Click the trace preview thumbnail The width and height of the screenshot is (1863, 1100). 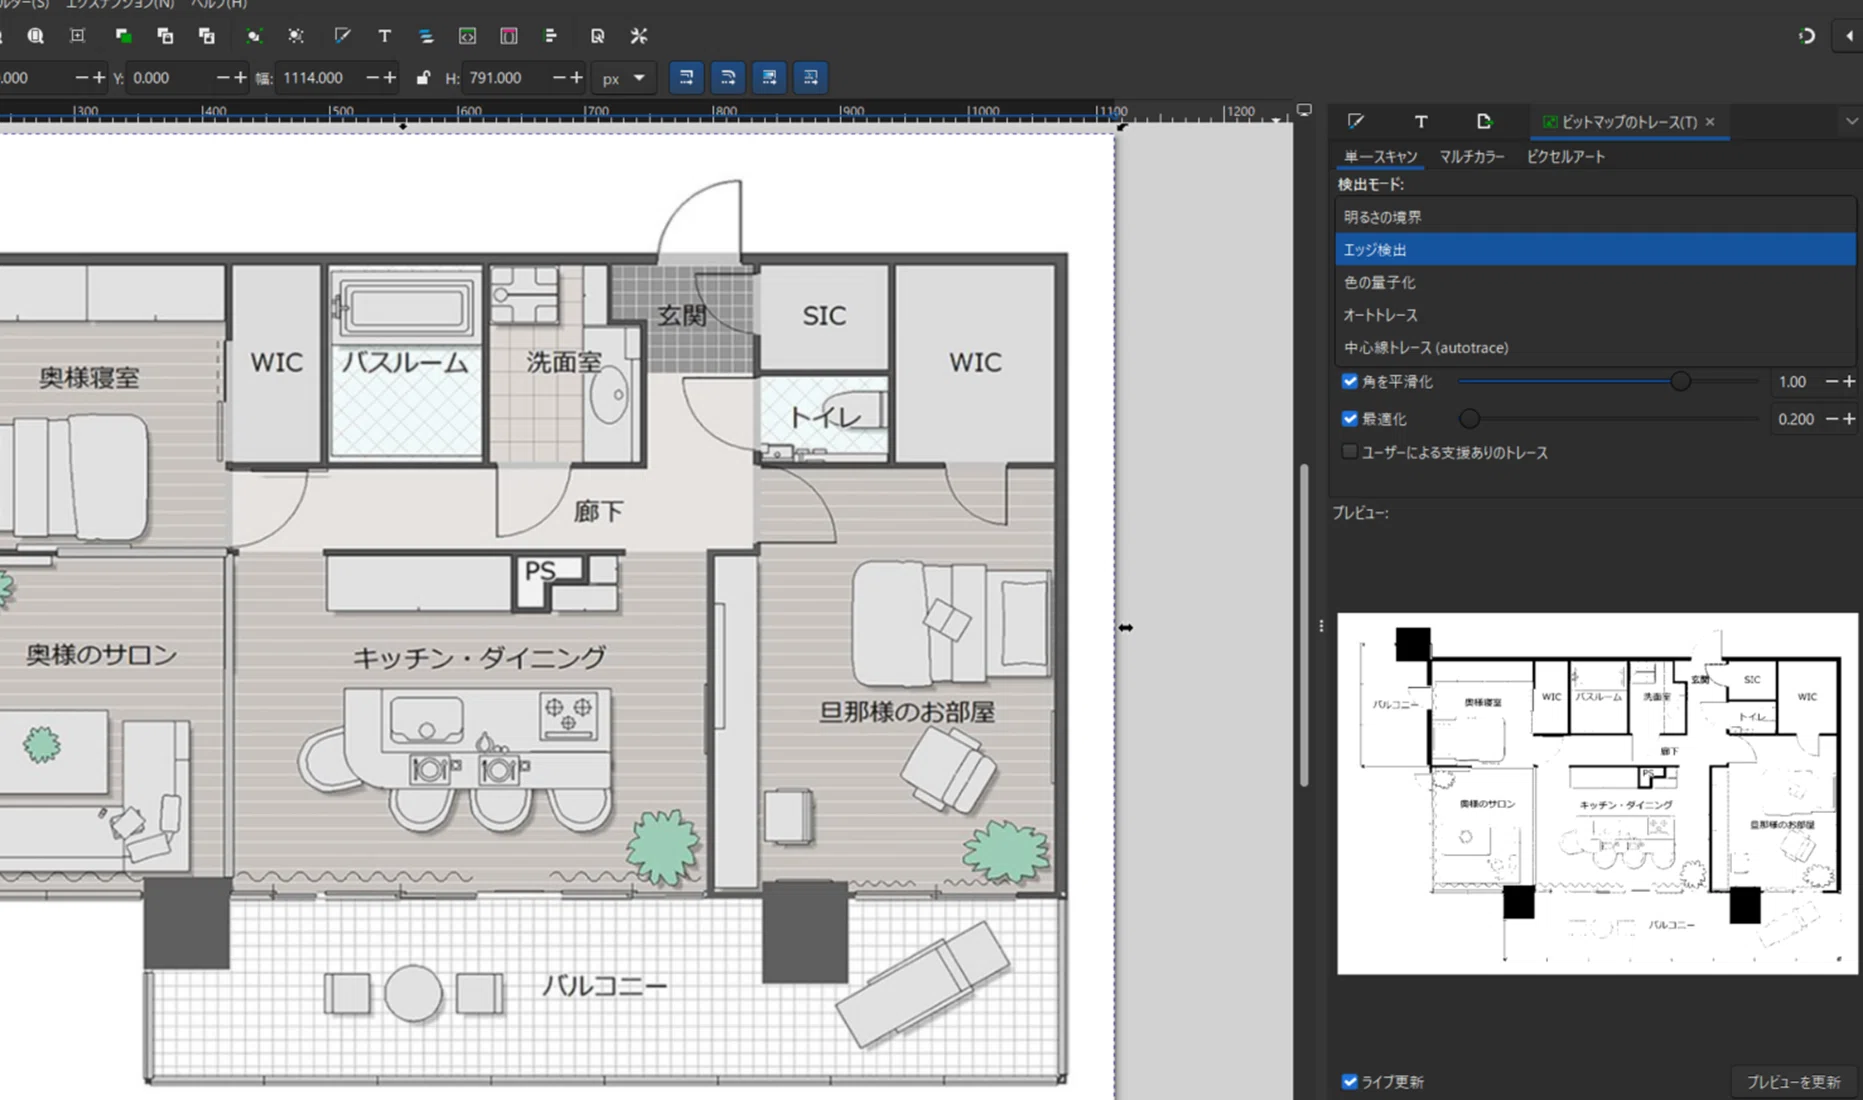point(1597,794)
